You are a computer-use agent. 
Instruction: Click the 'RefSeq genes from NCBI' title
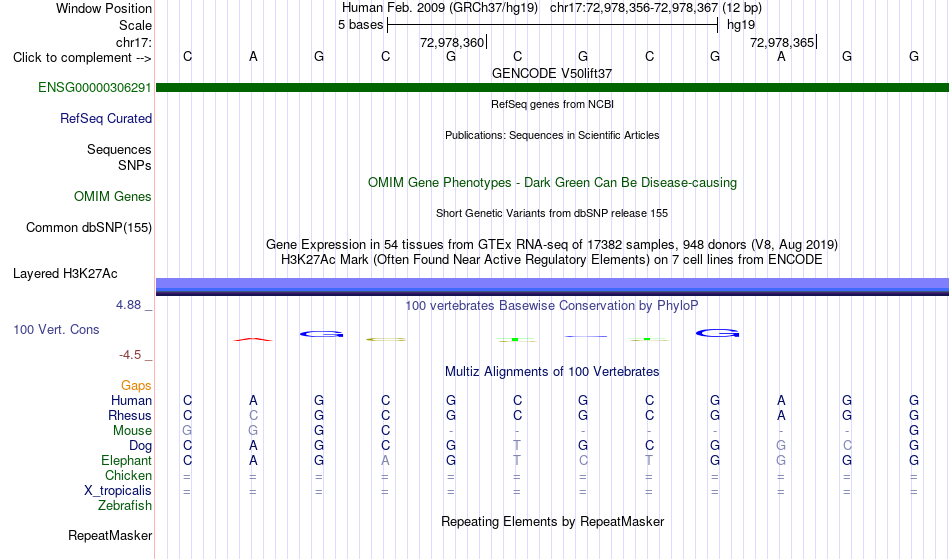pos(553,104)
